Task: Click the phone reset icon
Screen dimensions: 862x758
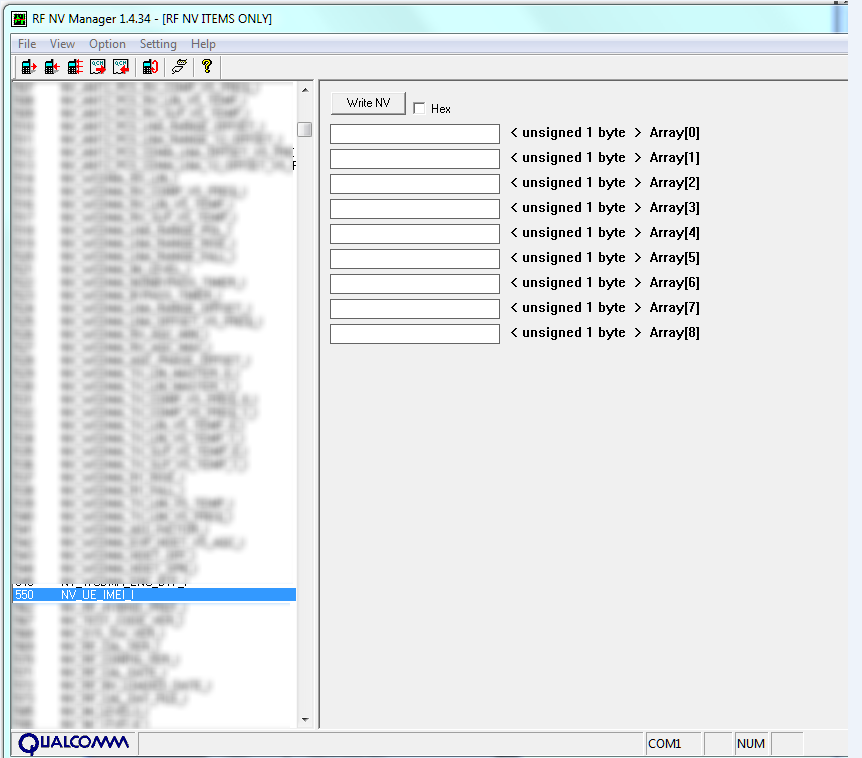Action: [150, 67]
